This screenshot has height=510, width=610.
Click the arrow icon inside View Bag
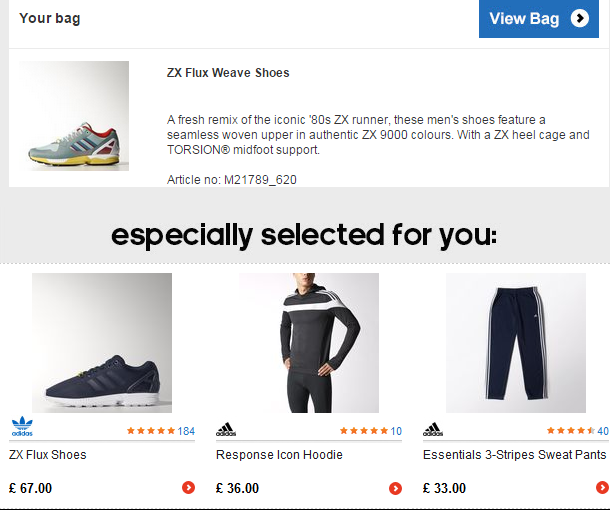pos(580,18)
